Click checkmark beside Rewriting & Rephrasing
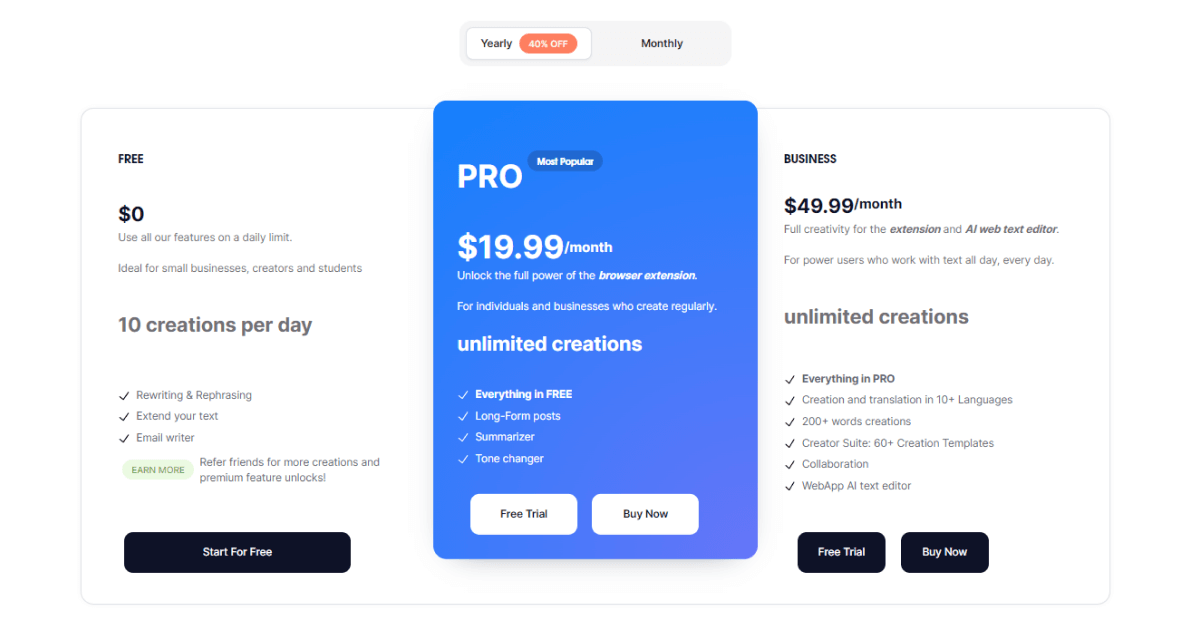This screenshot has width=1200, height=630. [124, 396]
